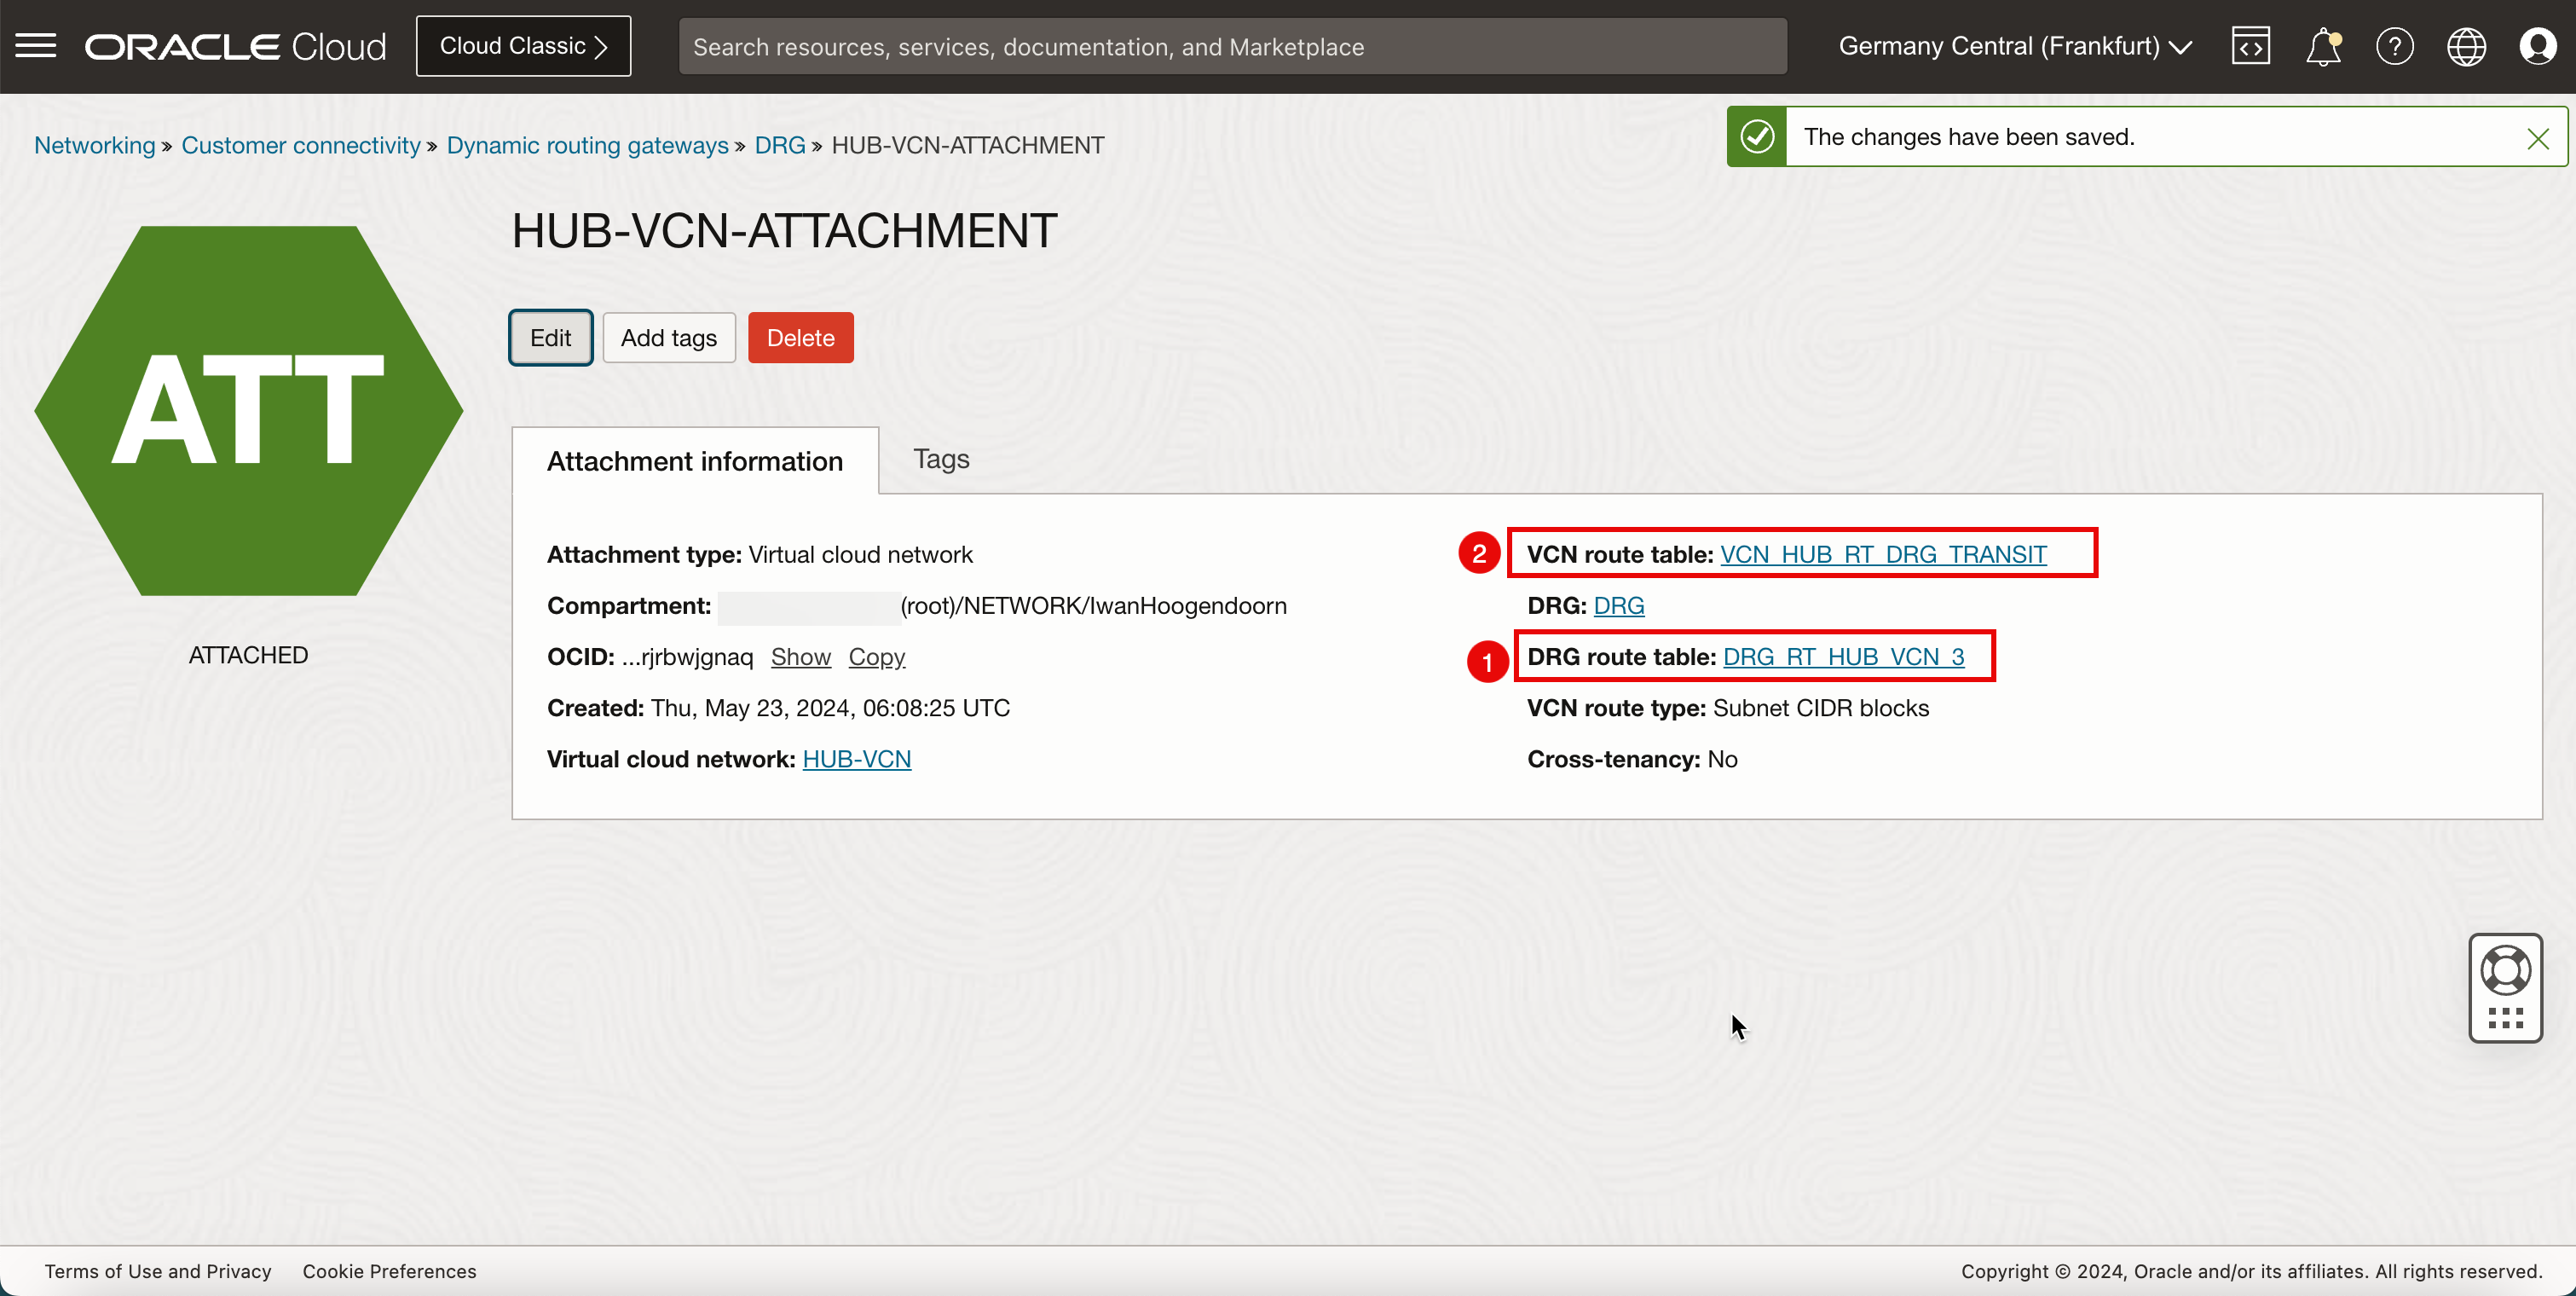Click the Cloud Shell terminal icon
The height and width of the screenshot is (1296, 2576).
tap(2250, 46)
